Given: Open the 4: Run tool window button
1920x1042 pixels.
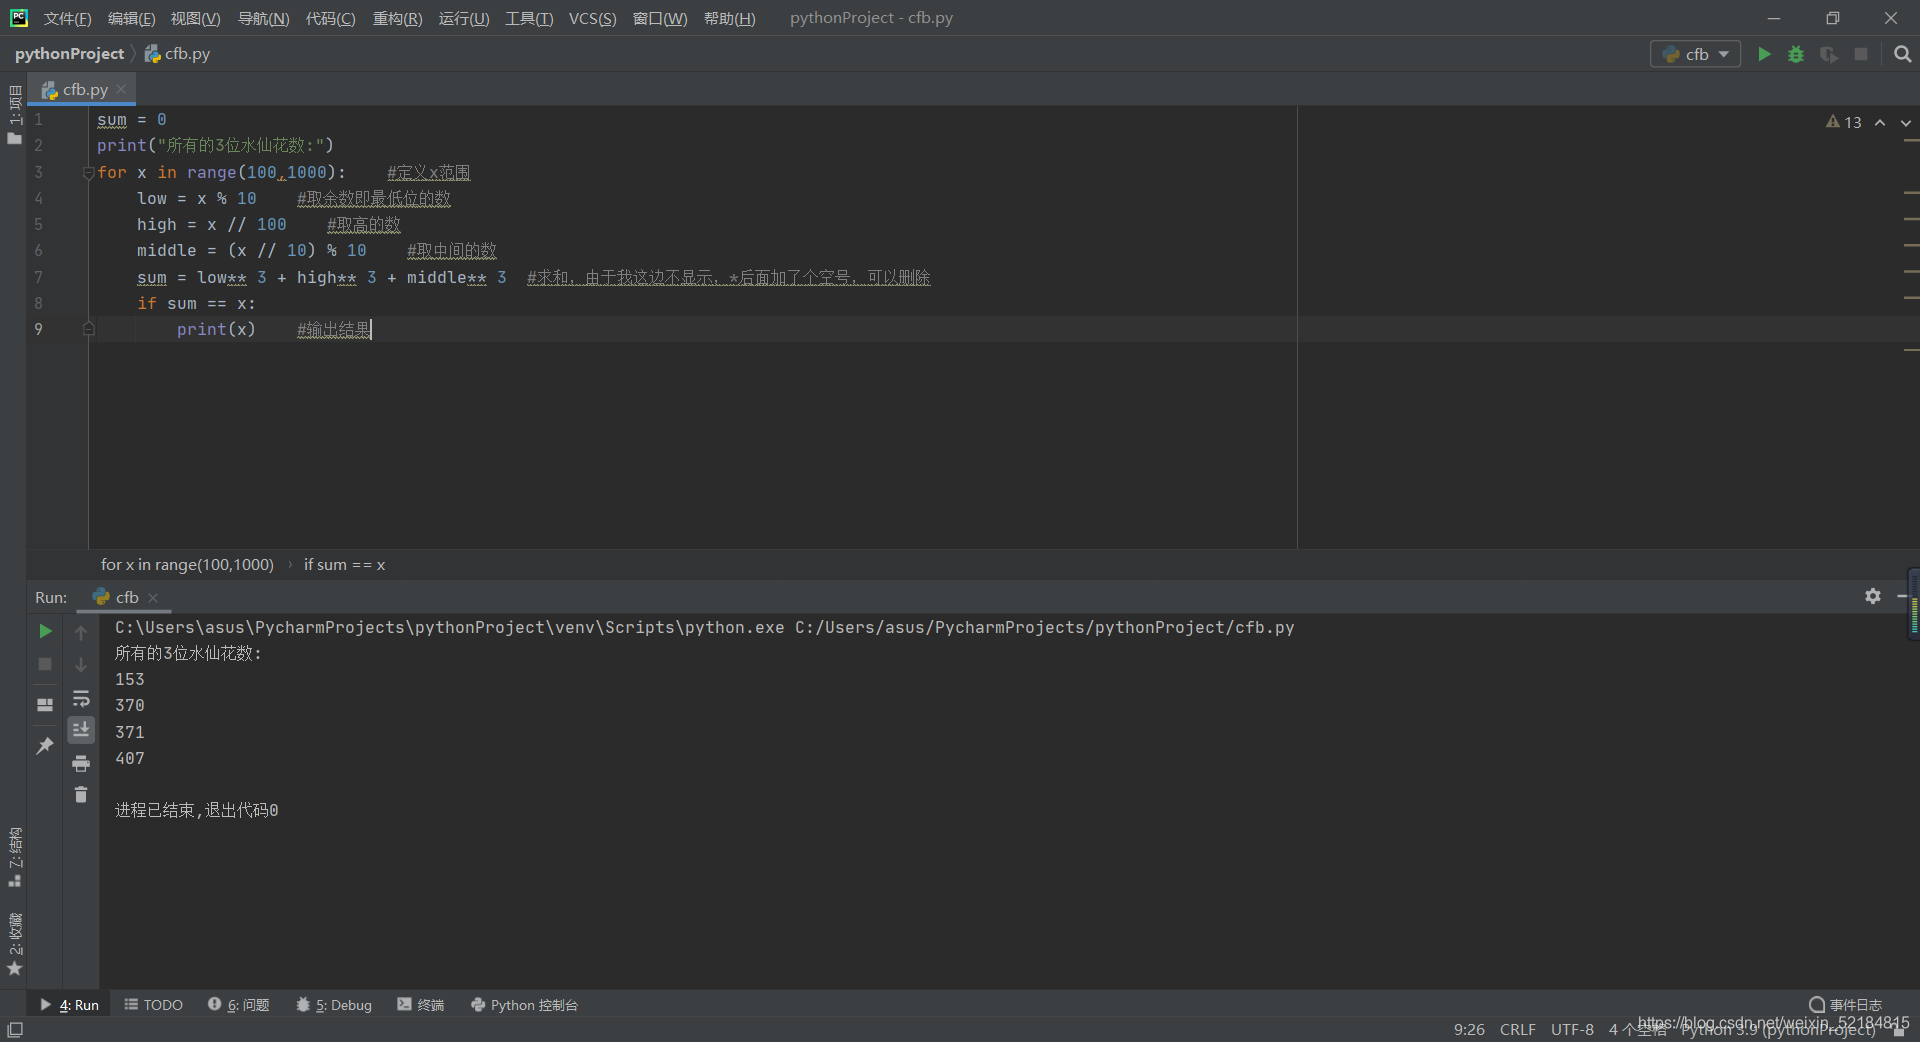Looking at the screenshot, I should pos(69,1005).
